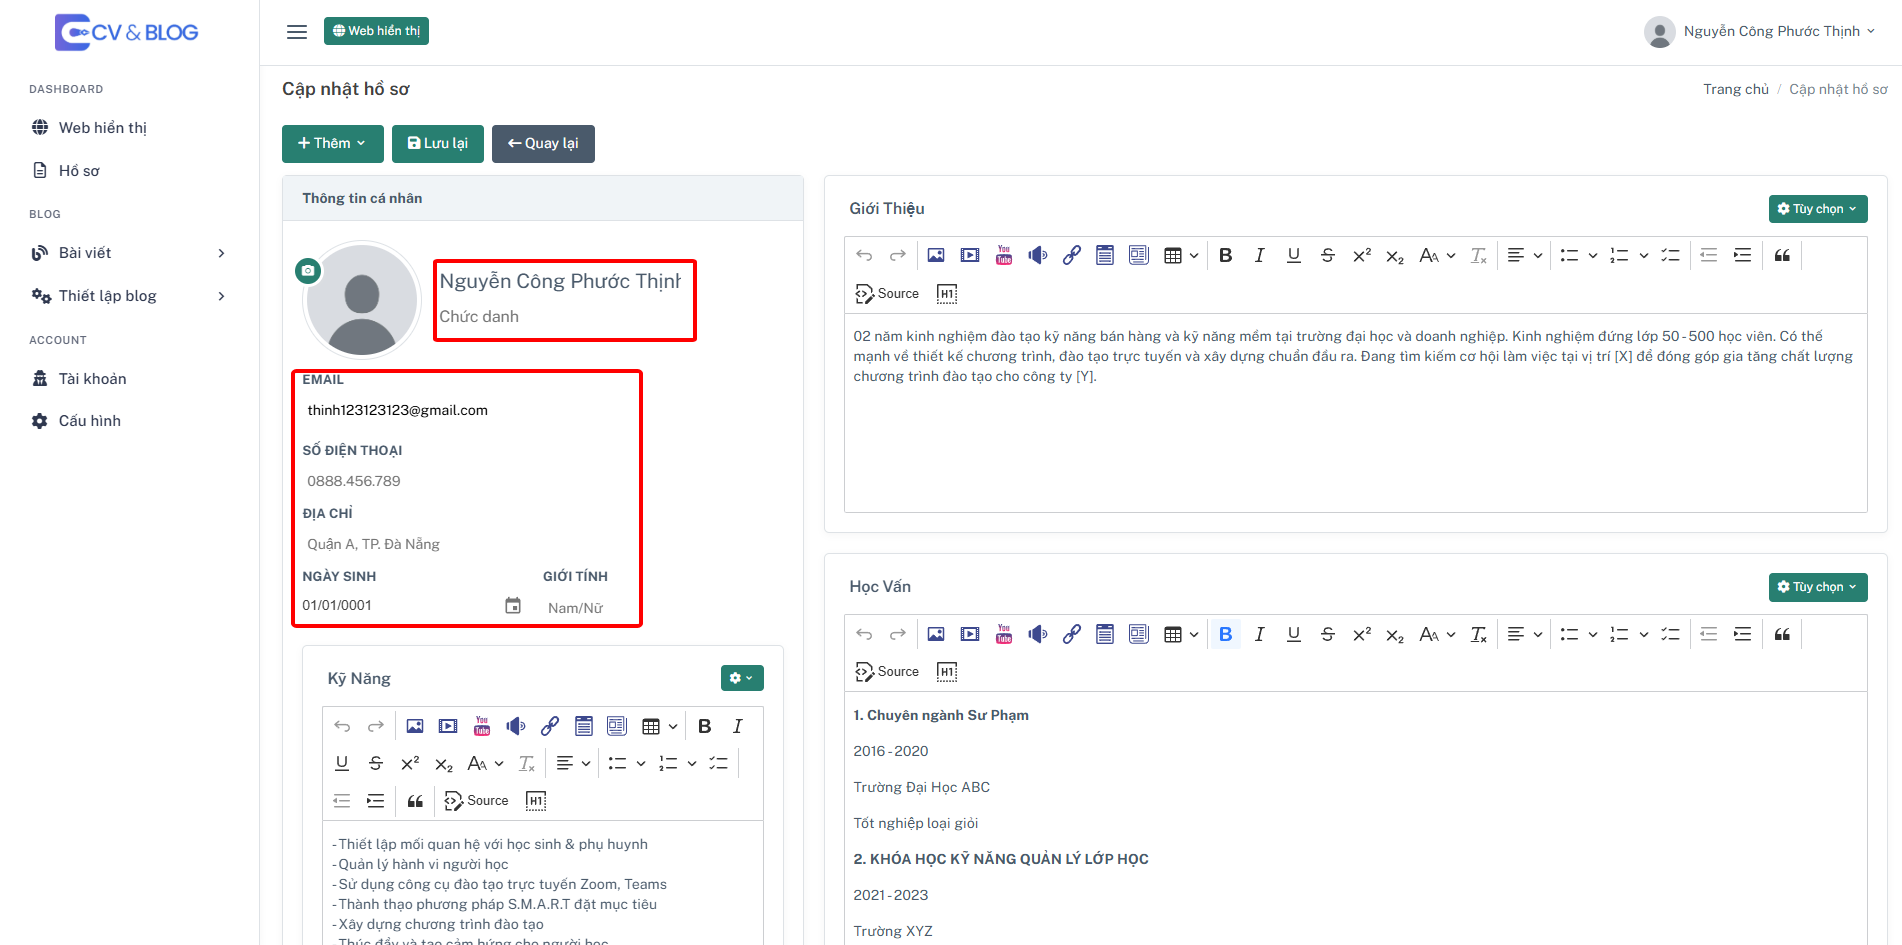Toggle Bold in Giới Thiệu editor
1902x945 pixels.
[x=1226, y=255]
